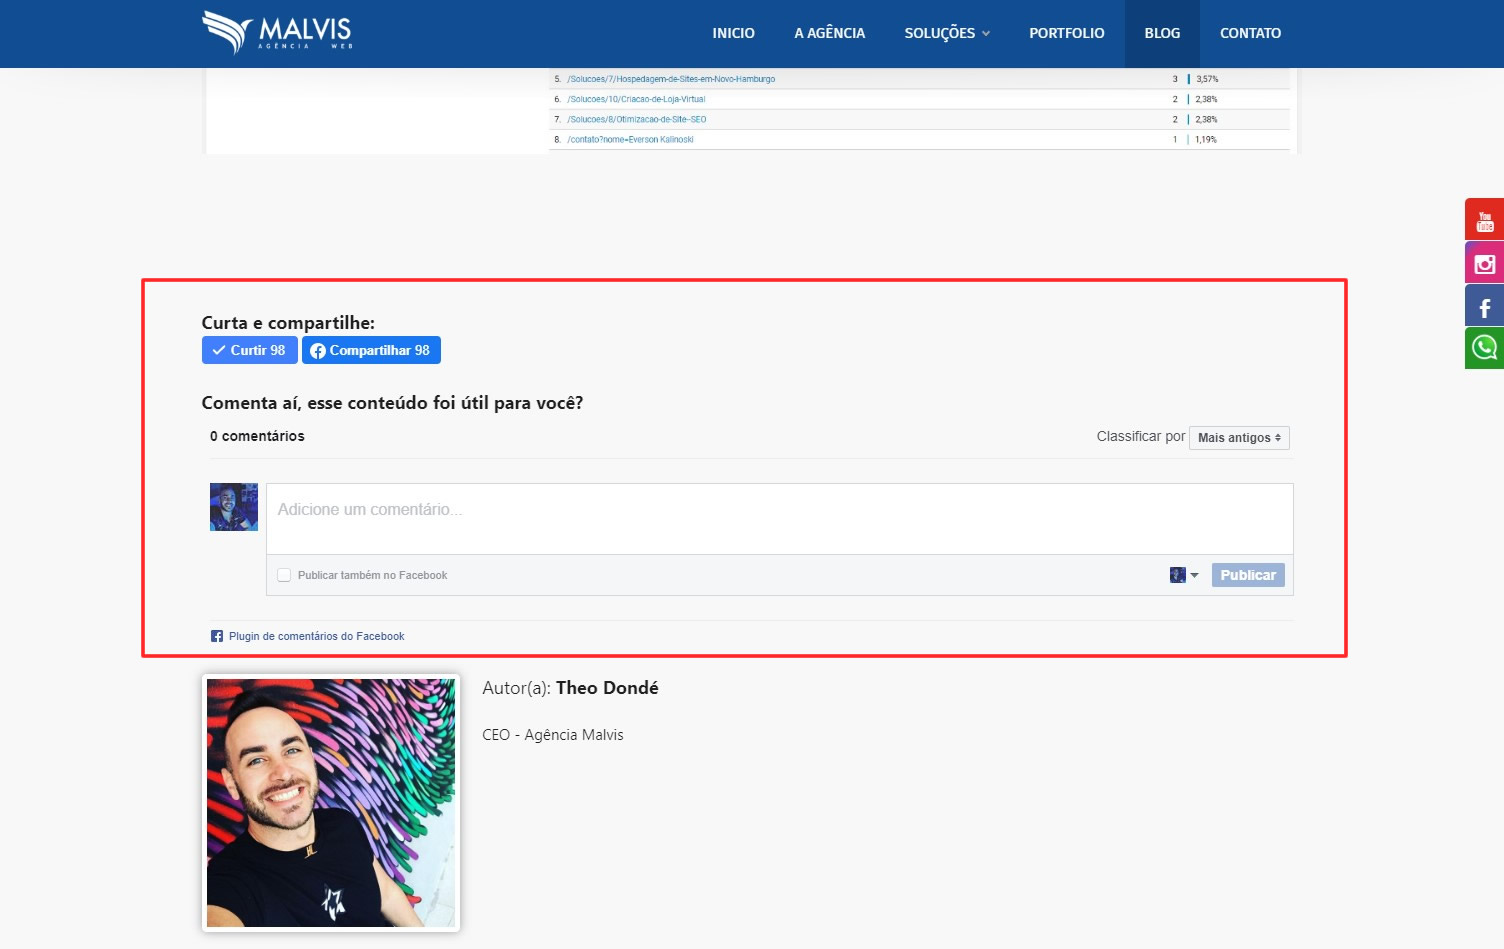
Task: Open the post-as profile selector dropdown
Action: (x=1184, y=575)
